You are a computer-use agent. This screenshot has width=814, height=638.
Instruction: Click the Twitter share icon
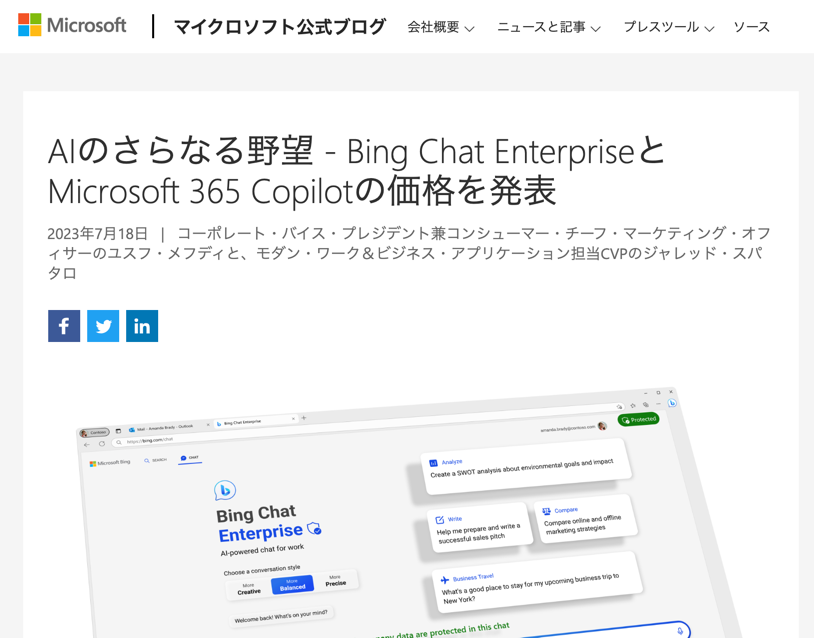pyautogui.click(x=102, y=325)
